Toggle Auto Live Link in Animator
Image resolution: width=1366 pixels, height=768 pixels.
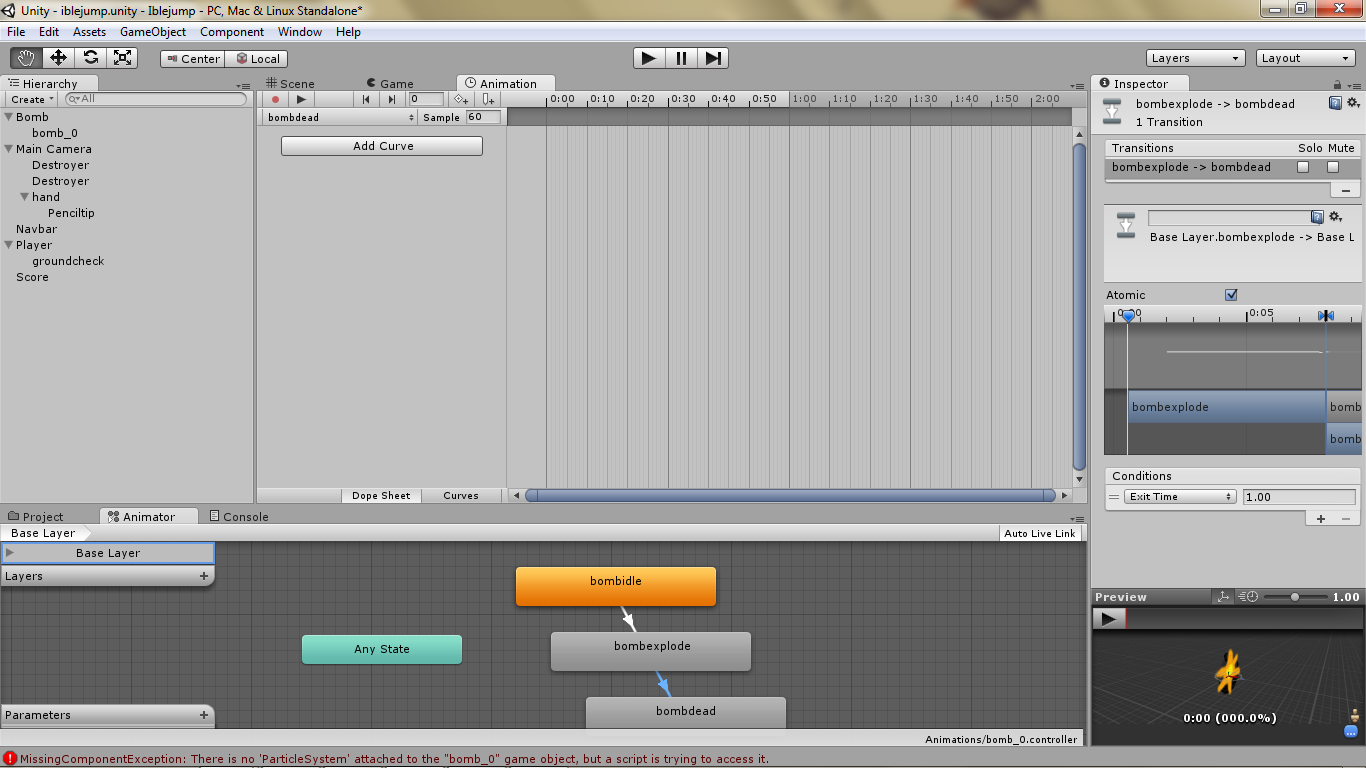click(x=1040, y=533)
